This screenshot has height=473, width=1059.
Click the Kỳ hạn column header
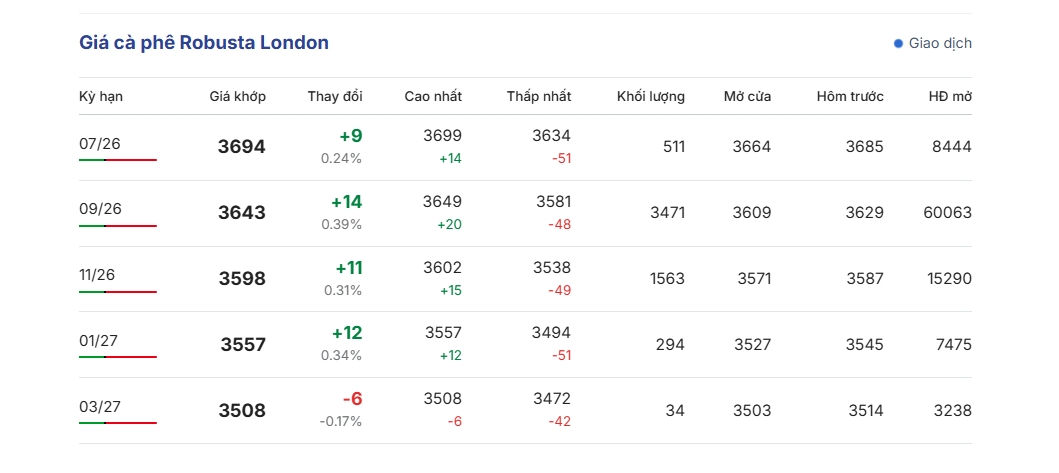coord(101,97)
